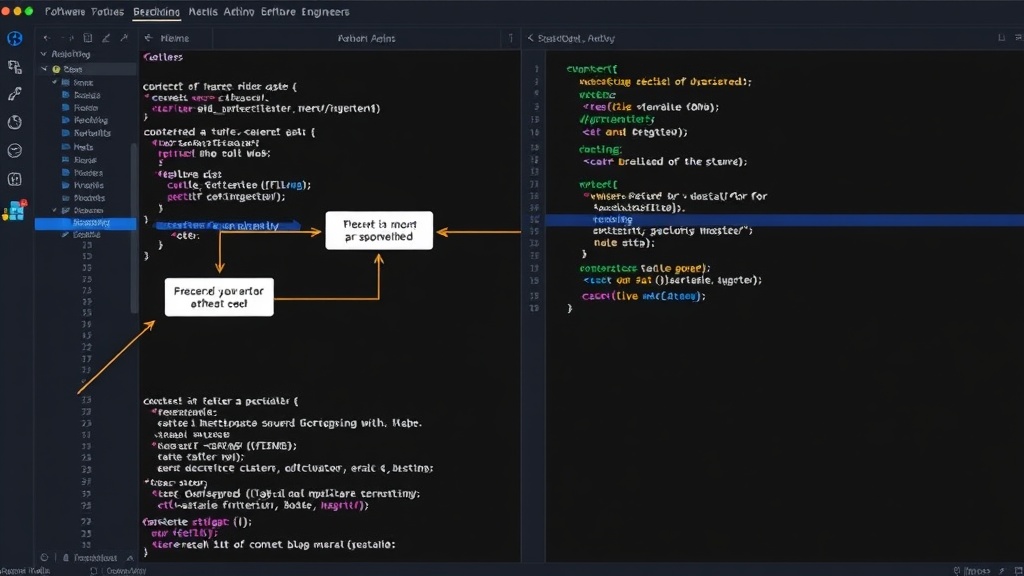
Task: Switch to the Fathort Aeins tab
Action: (x=366, y=39)
